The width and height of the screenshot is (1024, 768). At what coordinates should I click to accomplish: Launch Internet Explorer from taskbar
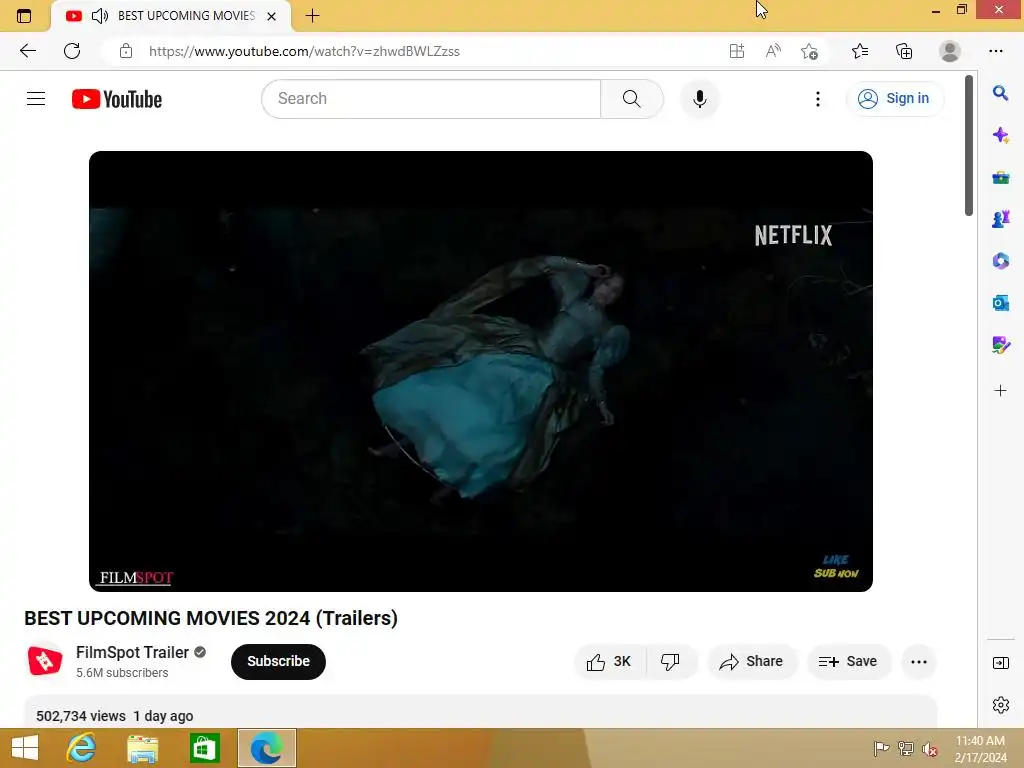[x=81, y=748]
